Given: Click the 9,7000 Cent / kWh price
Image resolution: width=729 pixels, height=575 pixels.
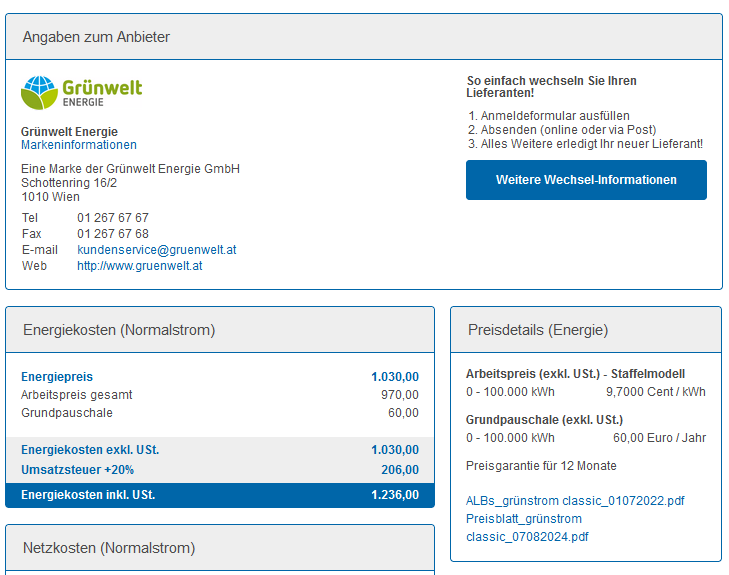Looking at the screenshot, I should click(x=656, y=392).
